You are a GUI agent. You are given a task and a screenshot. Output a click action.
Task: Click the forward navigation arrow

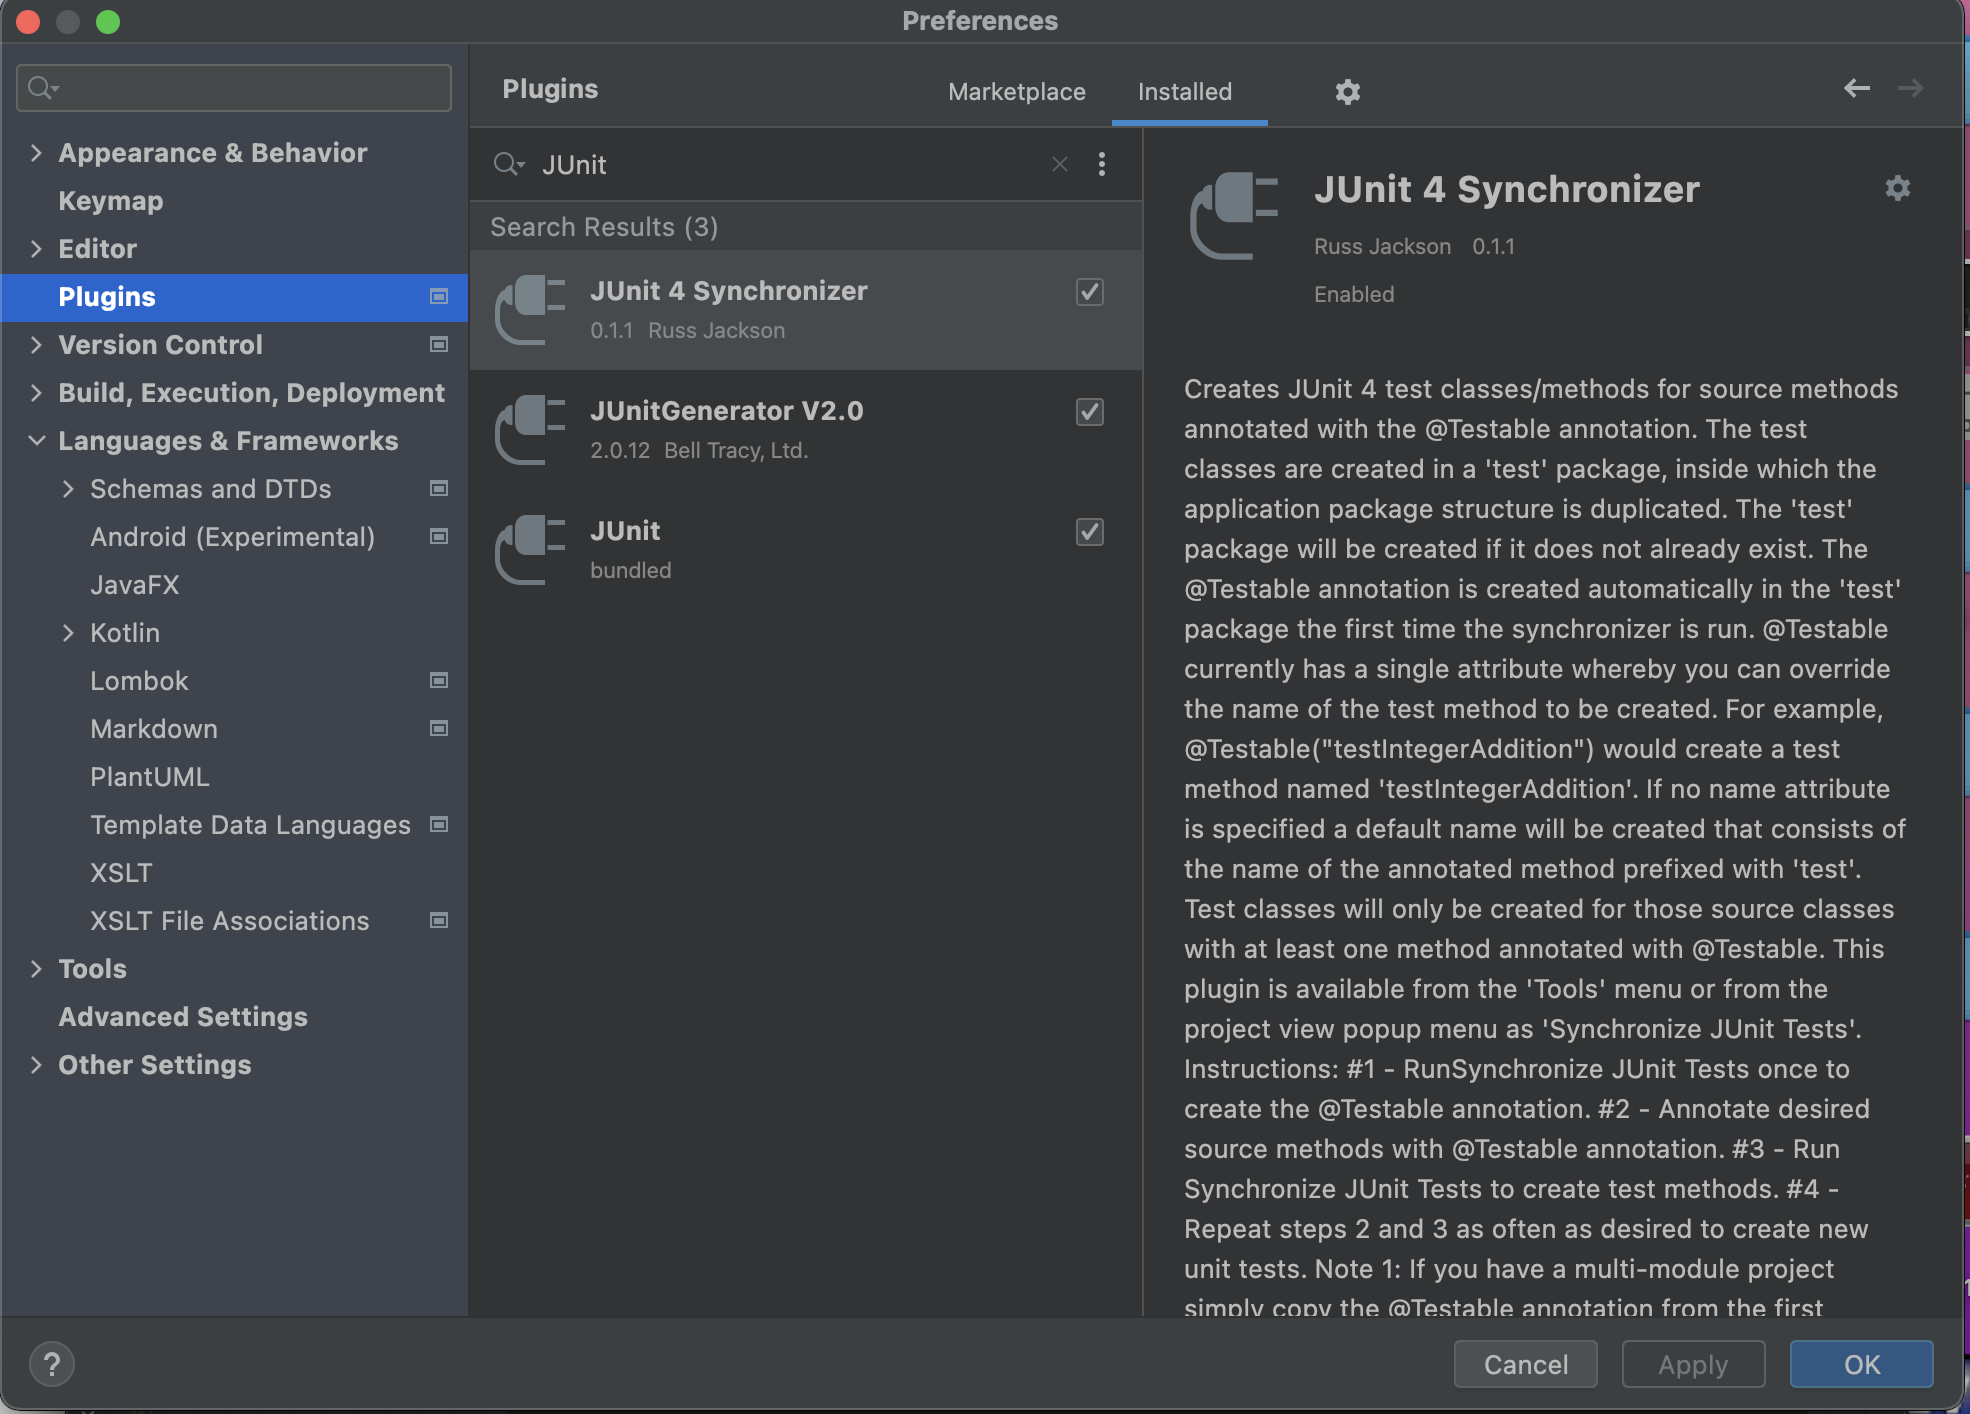click(x=1909, y=89)
